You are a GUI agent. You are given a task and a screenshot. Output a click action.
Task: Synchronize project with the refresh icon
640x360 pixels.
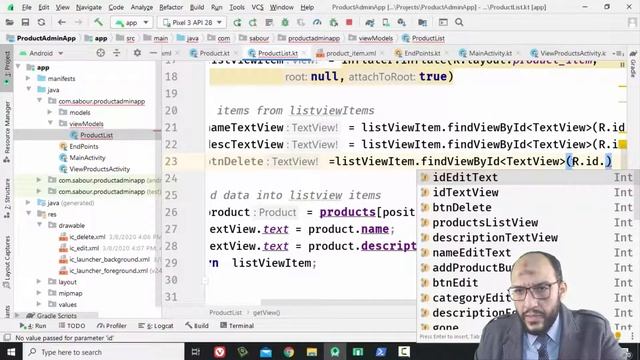click(x=41, y=22)
